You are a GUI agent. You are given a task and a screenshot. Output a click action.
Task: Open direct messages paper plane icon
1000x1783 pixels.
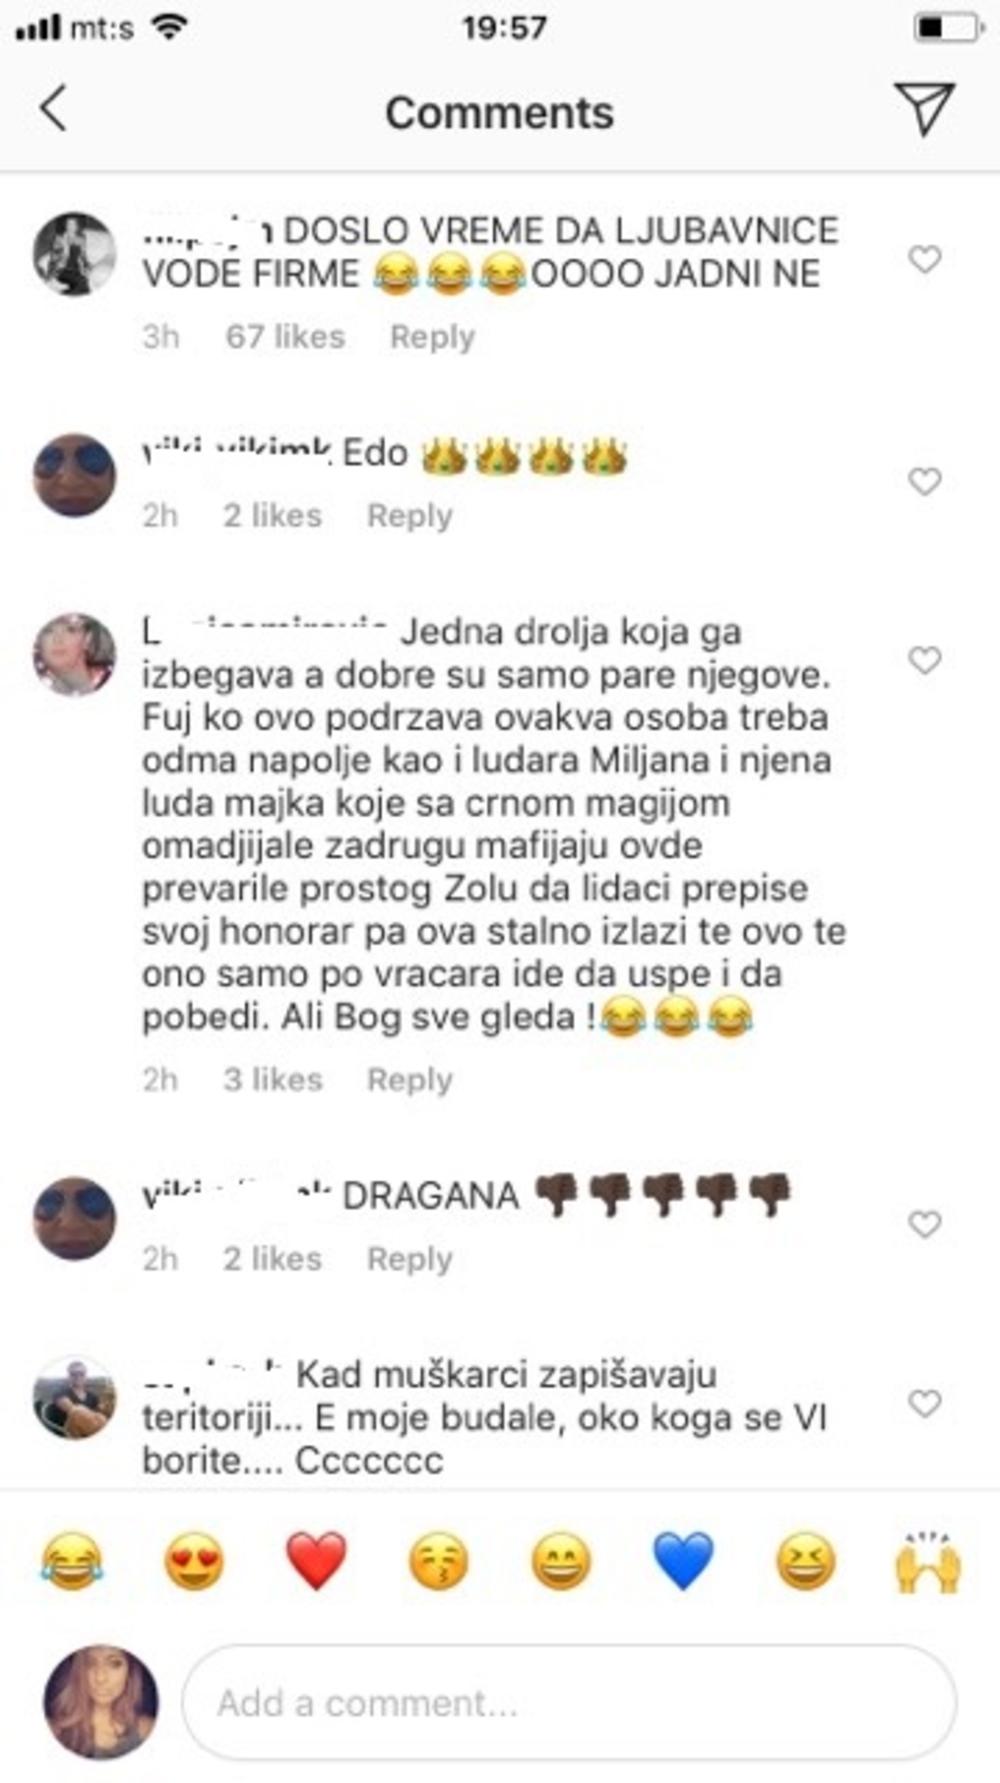click(923, 108)
